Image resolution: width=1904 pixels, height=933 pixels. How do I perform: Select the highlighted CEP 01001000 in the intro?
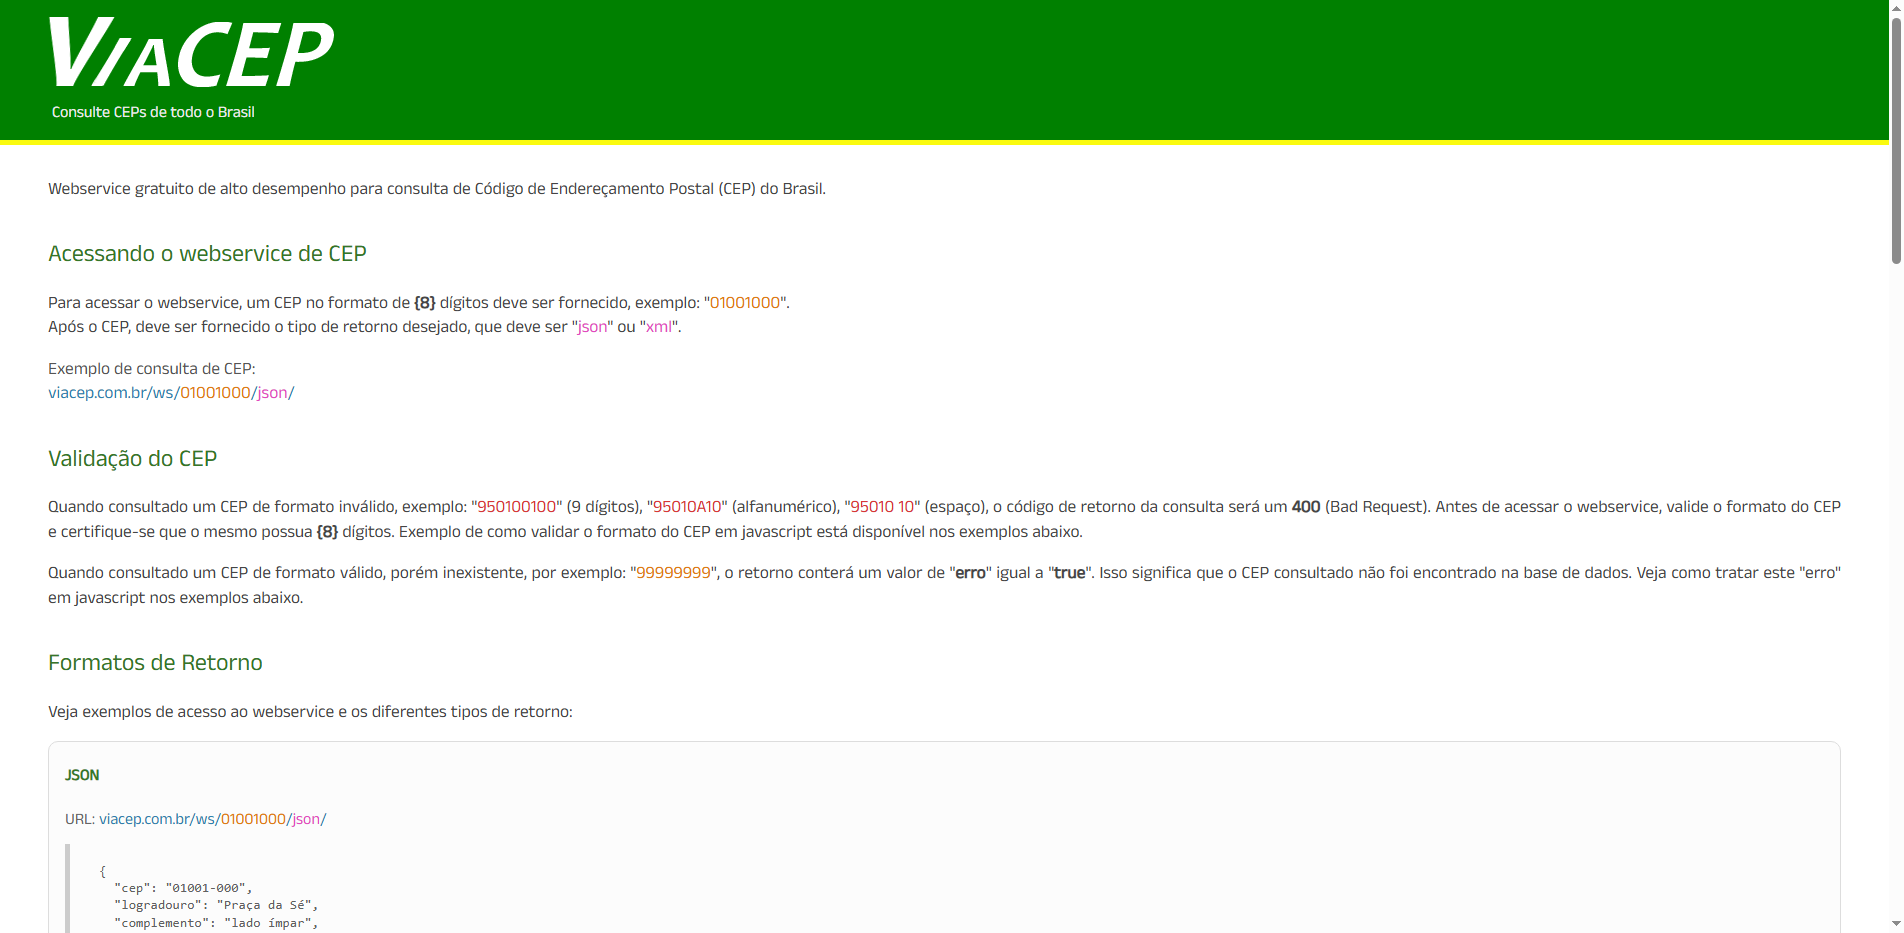click(x=744, y=302)
